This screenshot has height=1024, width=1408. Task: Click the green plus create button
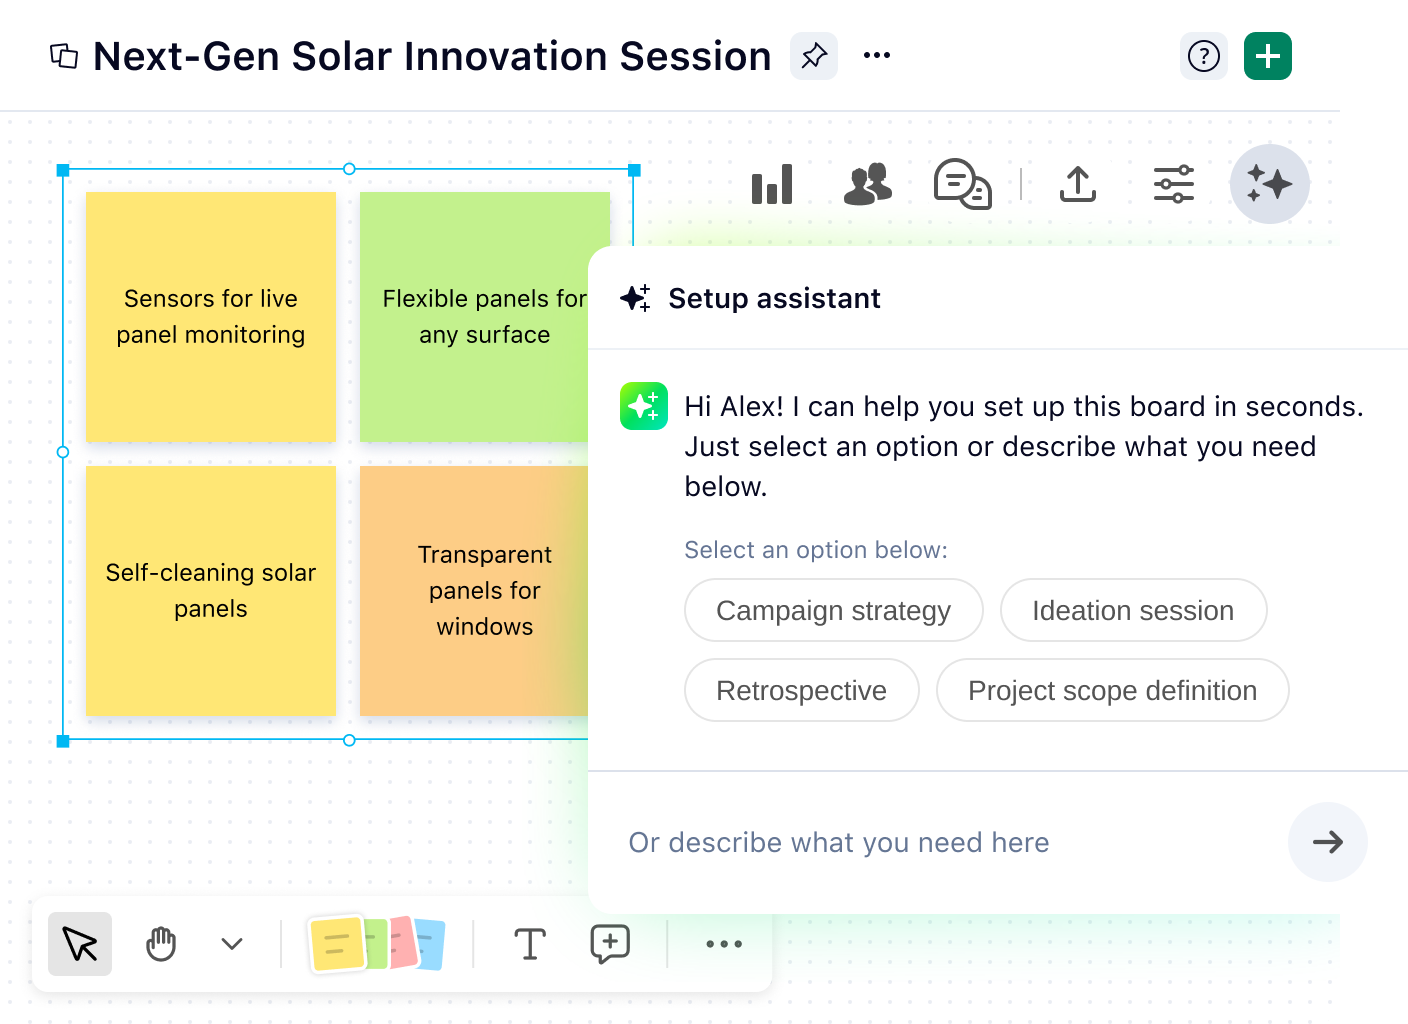[1267, 56]
